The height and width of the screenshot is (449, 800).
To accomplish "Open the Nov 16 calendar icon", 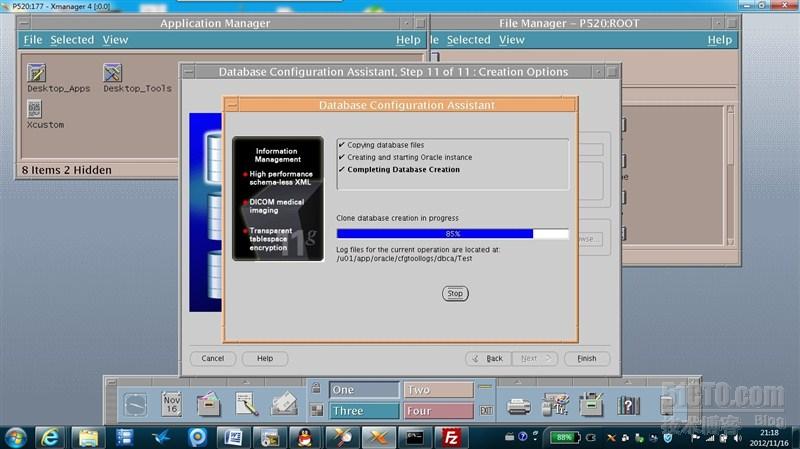I will pos(171,405).
